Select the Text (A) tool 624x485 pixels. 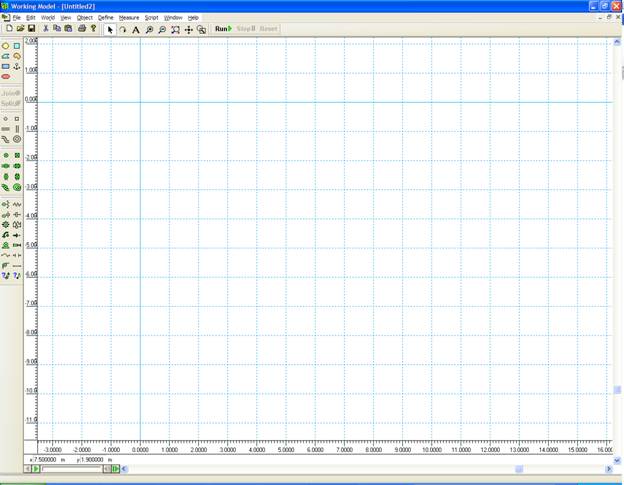pos(136,29)
